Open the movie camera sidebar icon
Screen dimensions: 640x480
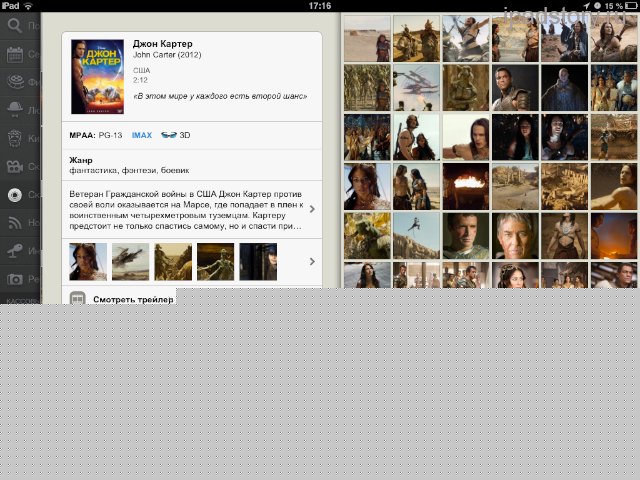point(15,167)
